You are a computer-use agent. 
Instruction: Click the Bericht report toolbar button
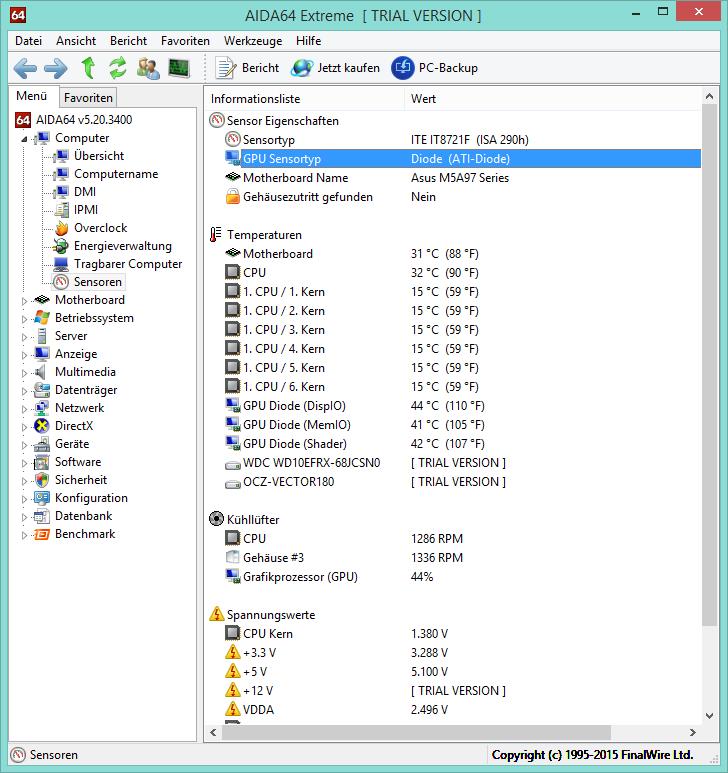pyautogui.click(x=247, y=68)
